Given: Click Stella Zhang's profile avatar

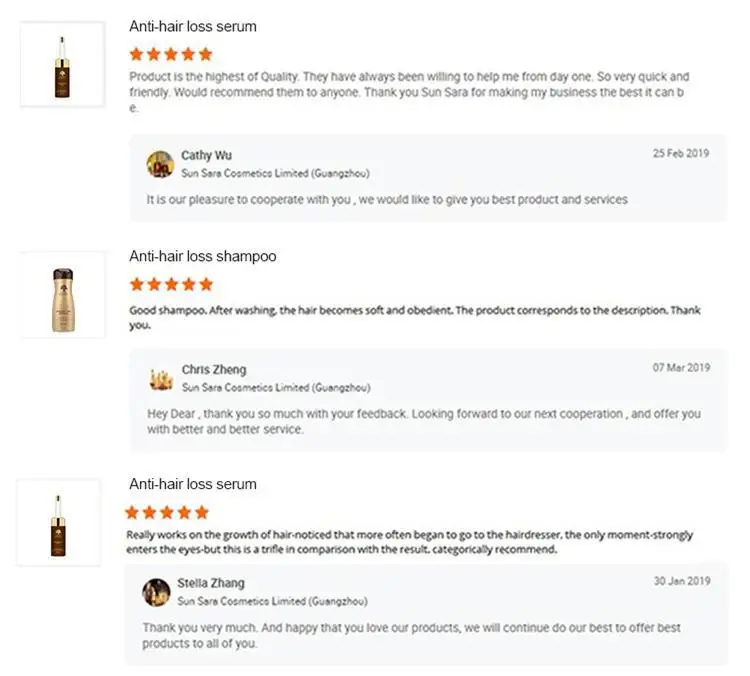Looking at the screenshot, I should pyautogui.click(x=156, y=592).
